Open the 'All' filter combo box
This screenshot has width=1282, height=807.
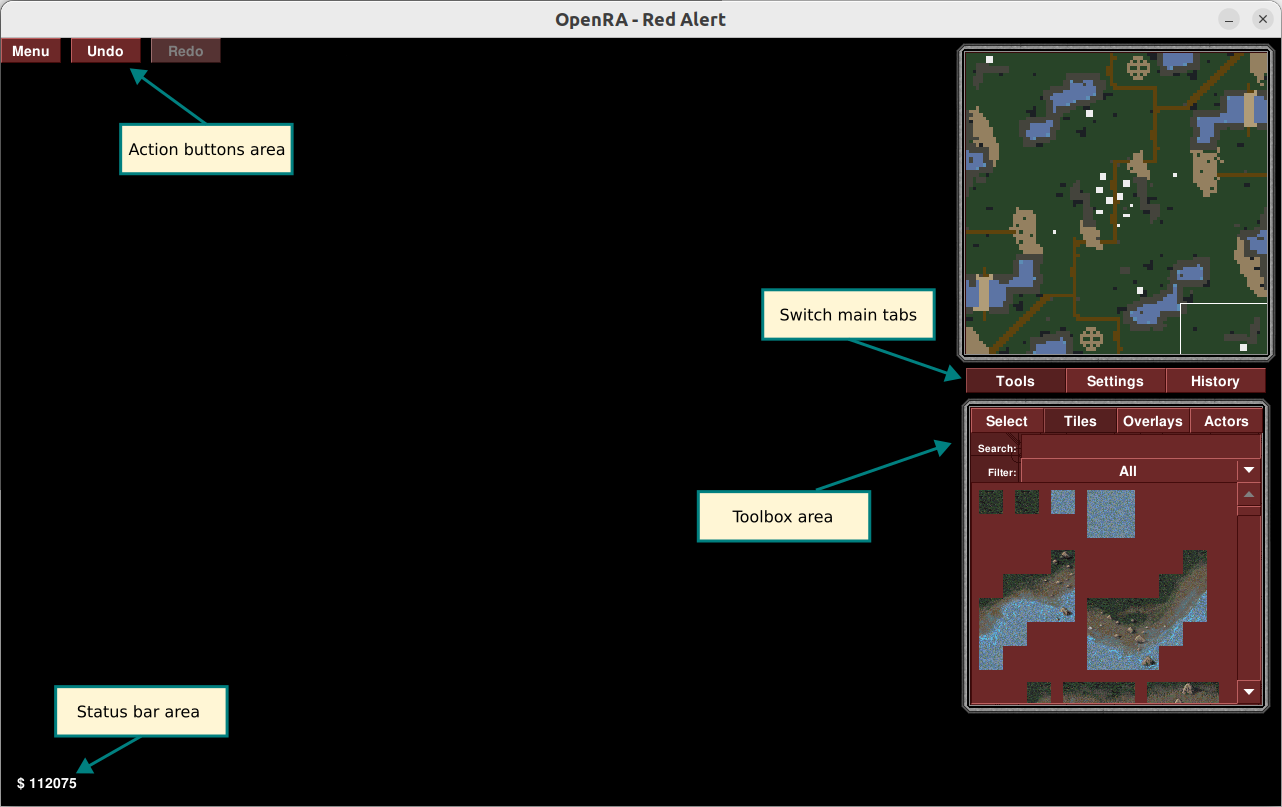pyautogui.click(x=1141, y=471)
